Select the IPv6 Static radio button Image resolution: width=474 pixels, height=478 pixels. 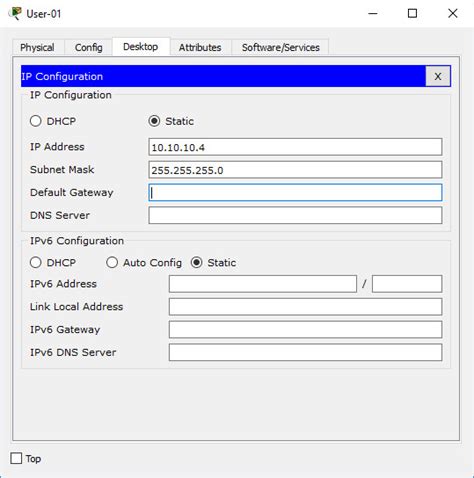tap(197, 263)
